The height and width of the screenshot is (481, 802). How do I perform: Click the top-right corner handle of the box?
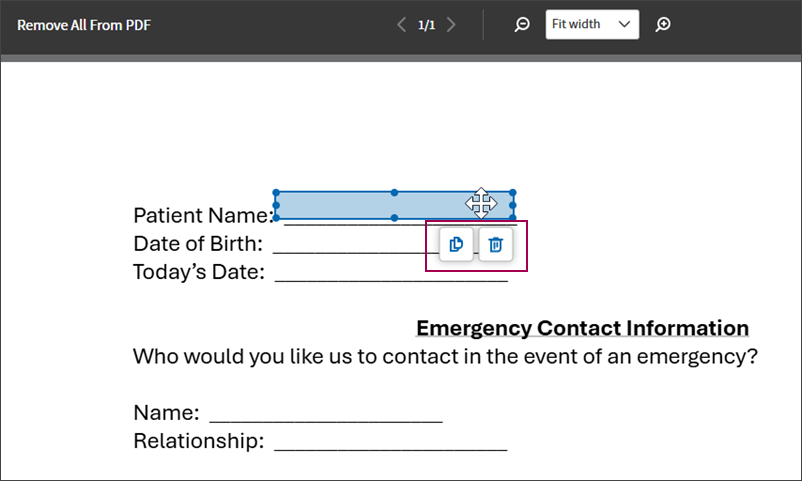513,192
